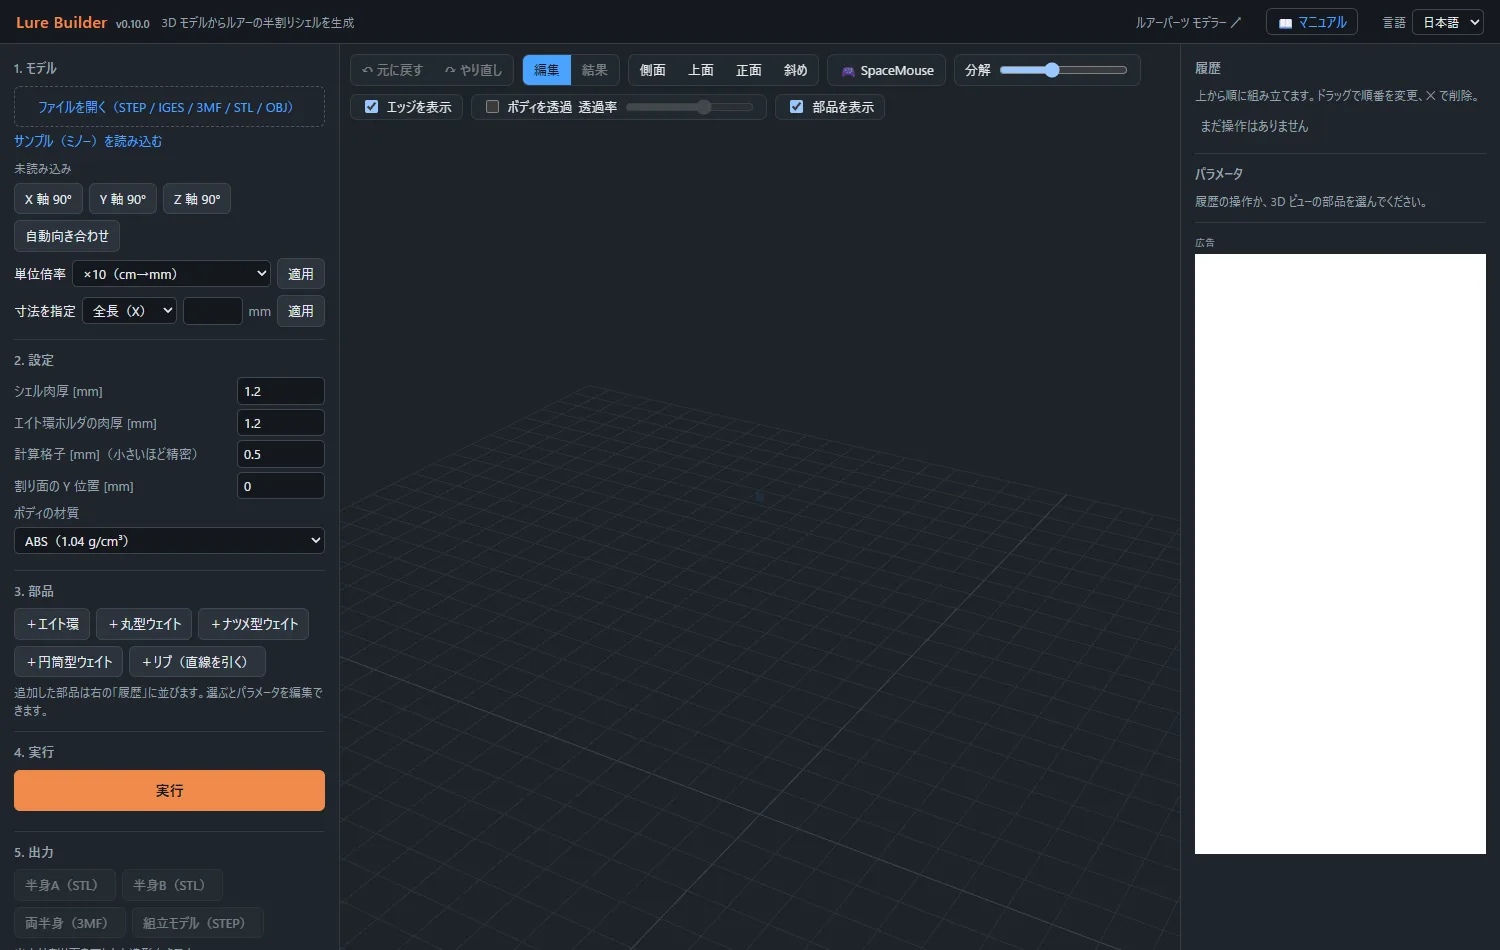Screen dimensions: 1500x950
Task: Load the サンプル（ミノー）sample model
Action: [88, 141]
